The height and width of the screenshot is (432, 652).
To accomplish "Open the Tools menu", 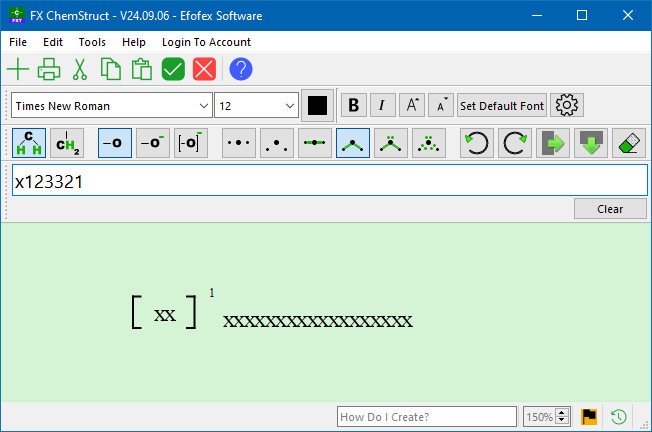I will click(x=92, y=42).
